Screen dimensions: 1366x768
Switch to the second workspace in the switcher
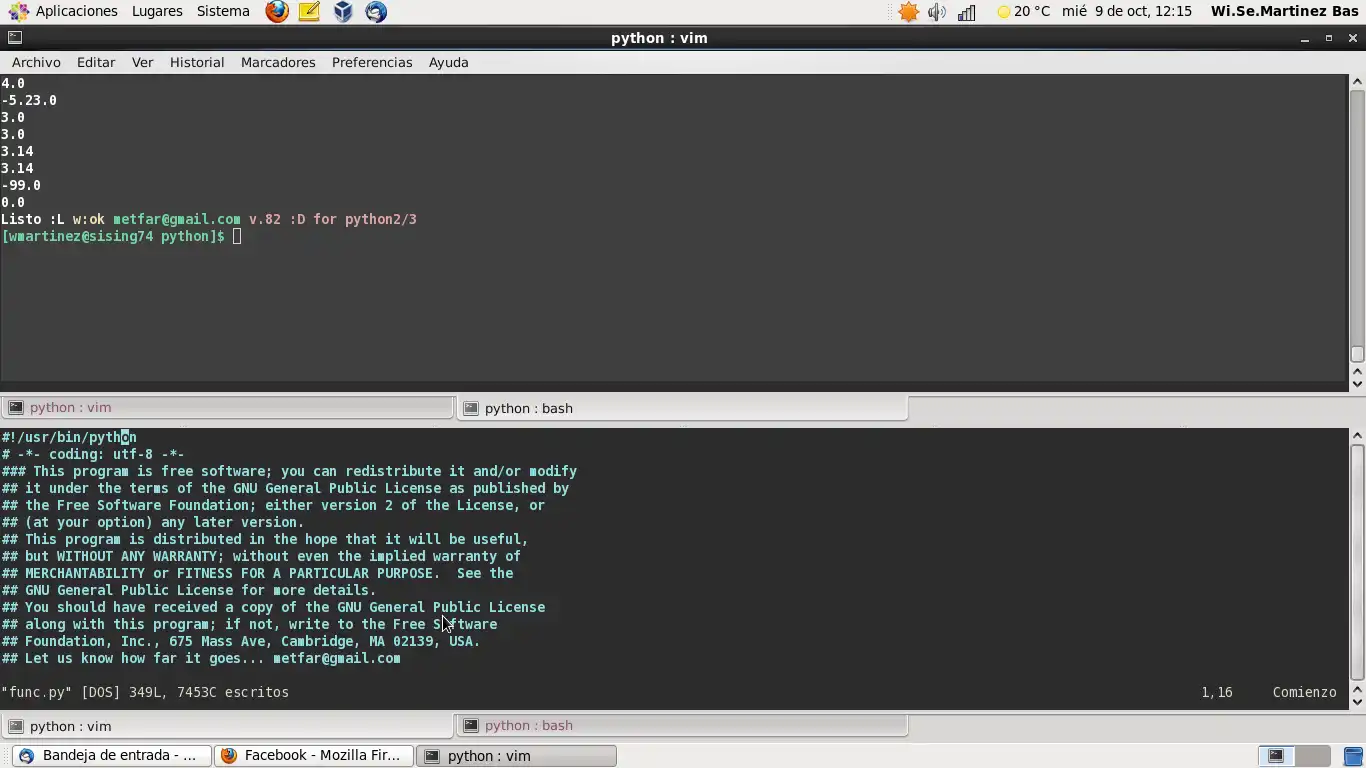[x=1313, y=756]
